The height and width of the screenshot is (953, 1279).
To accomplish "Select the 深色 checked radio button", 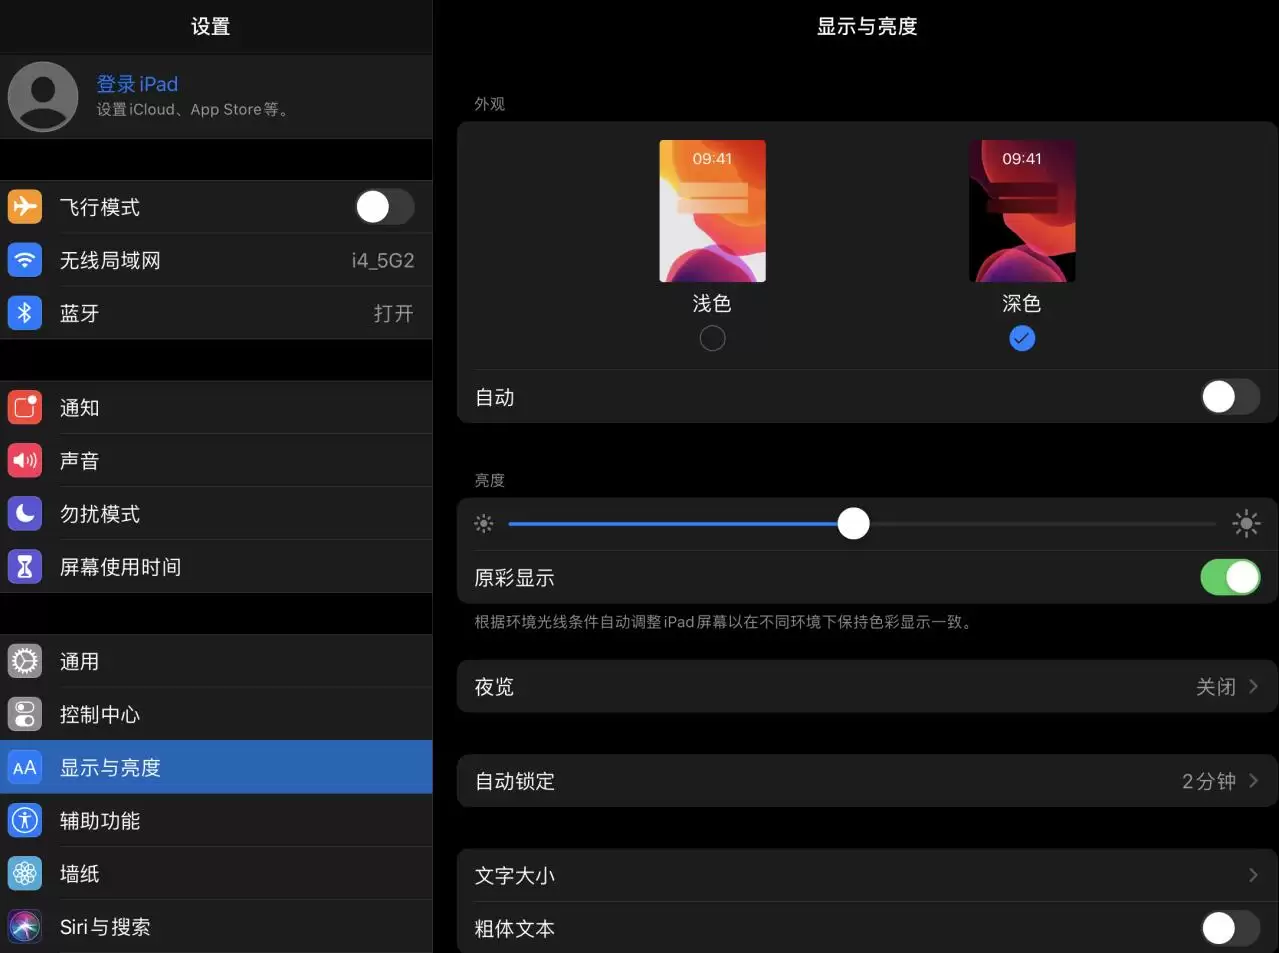I will coord(1022,338).
